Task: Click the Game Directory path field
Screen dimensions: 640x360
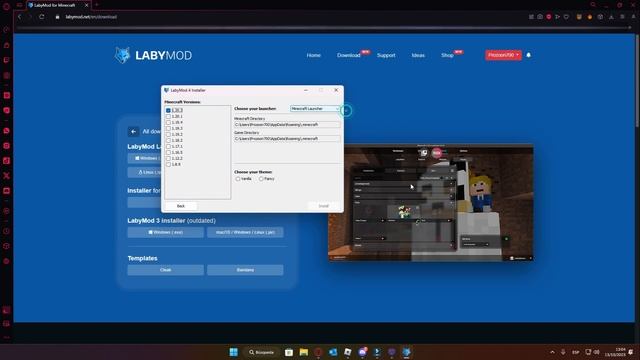Action: coord(287,139)
